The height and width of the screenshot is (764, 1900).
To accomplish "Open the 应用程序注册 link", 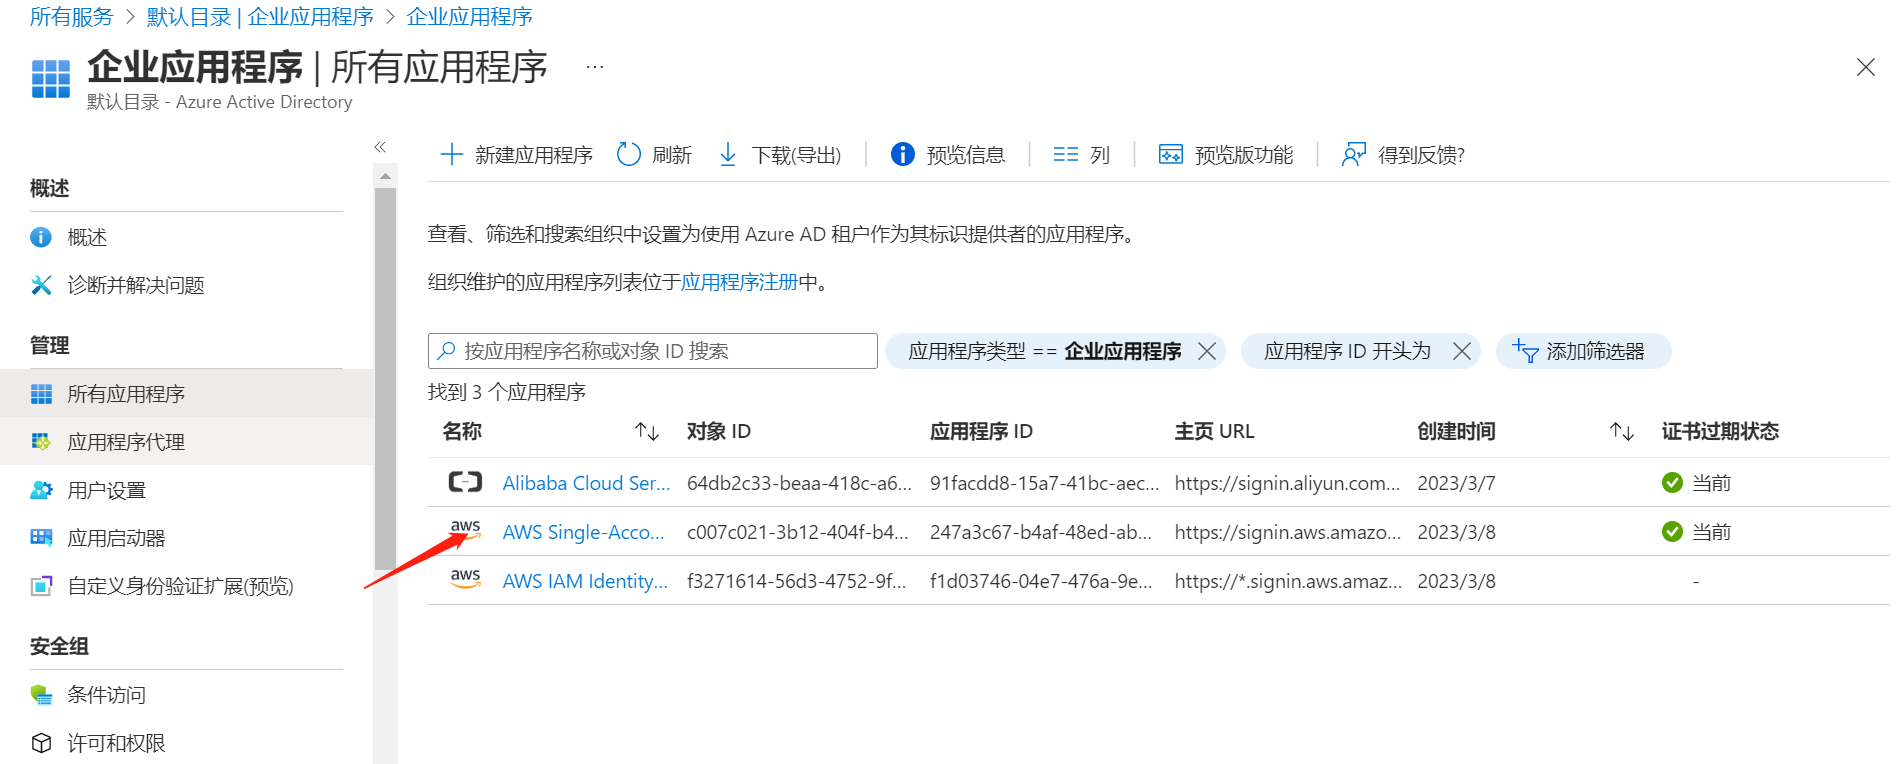I will [x=739, y=282].
